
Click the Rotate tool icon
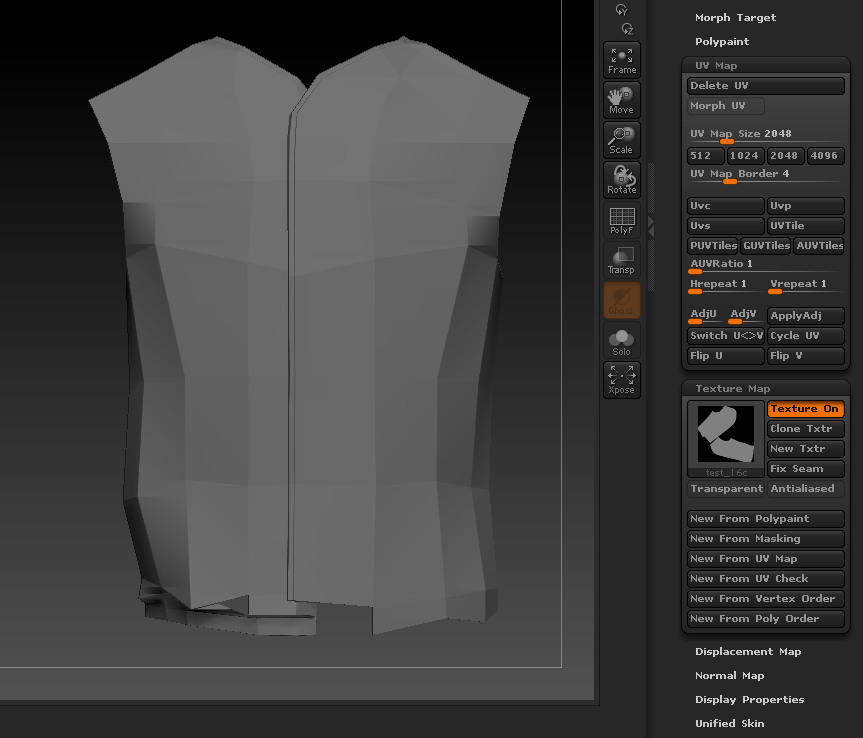(621, 179)
